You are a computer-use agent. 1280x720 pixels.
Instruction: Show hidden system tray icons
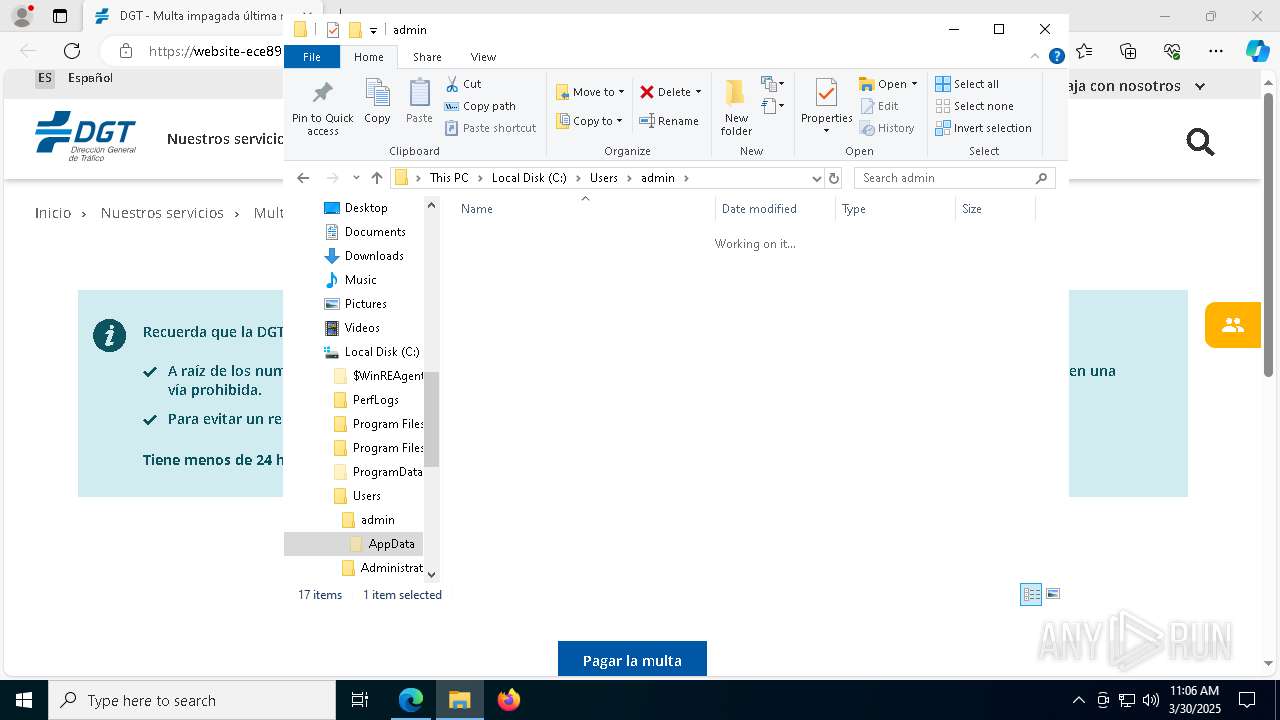click(1078, 700)
